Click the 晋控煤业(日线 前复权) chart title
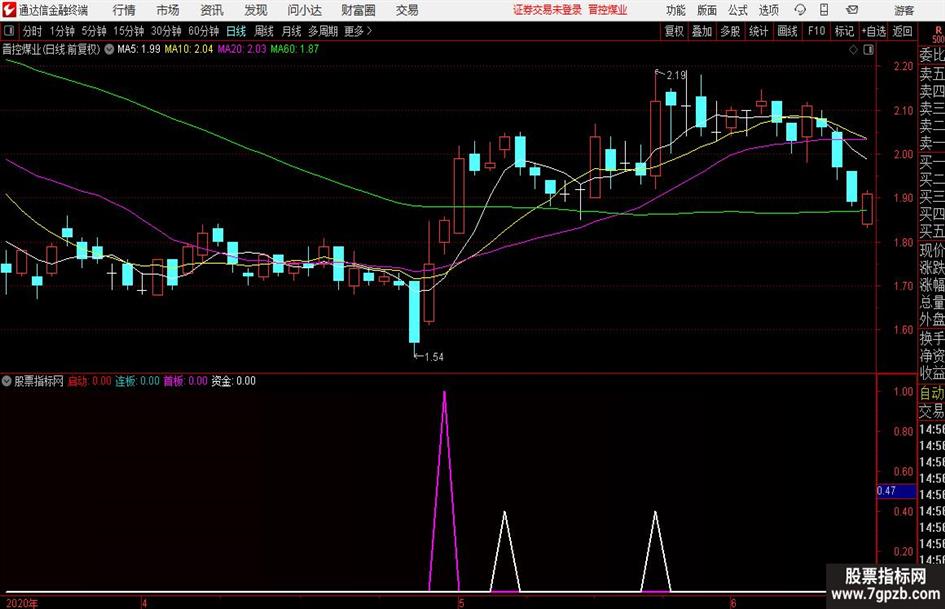945x609 pixels. [51, 49]
